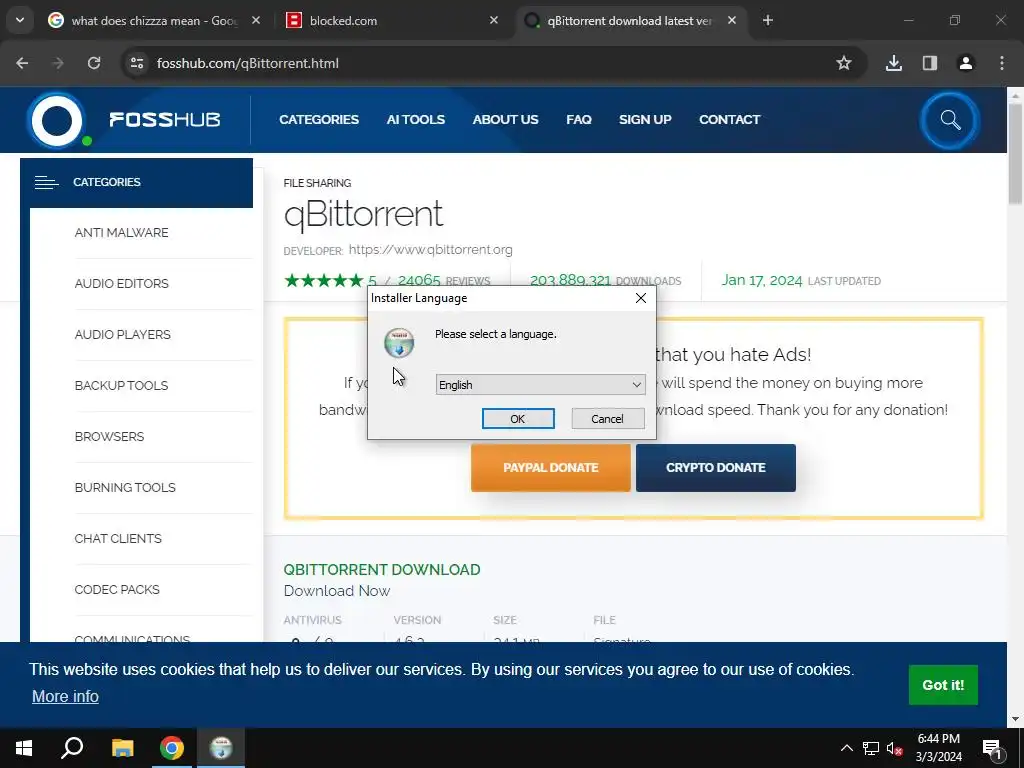Click the FILE SHARING category label
This screenshot has height=768, width=1024.
(317, 183)
